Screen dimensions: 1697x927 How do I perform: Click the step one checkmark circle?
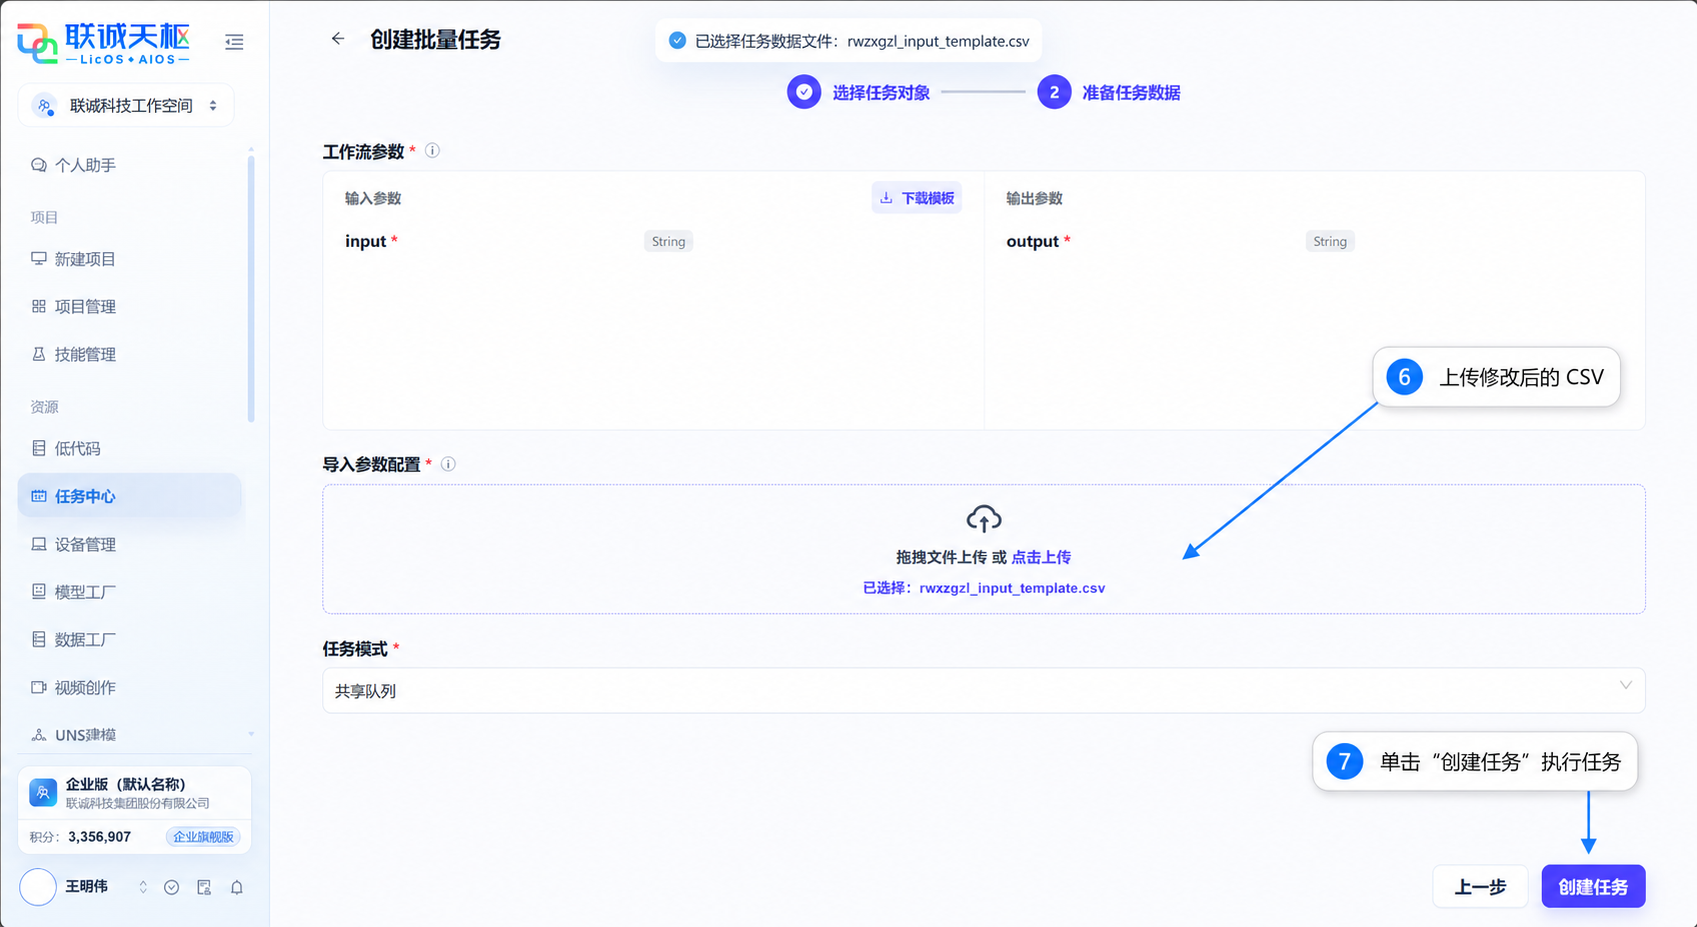tap(804, 92)
